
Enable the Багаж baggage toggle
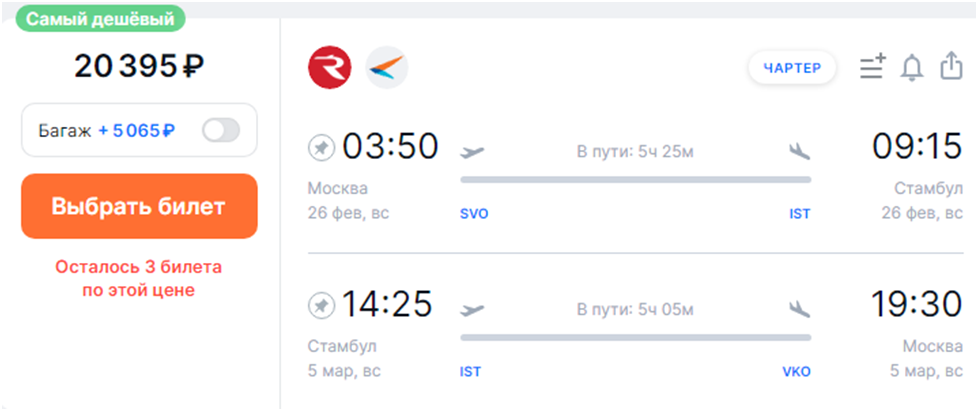[220, 130]
